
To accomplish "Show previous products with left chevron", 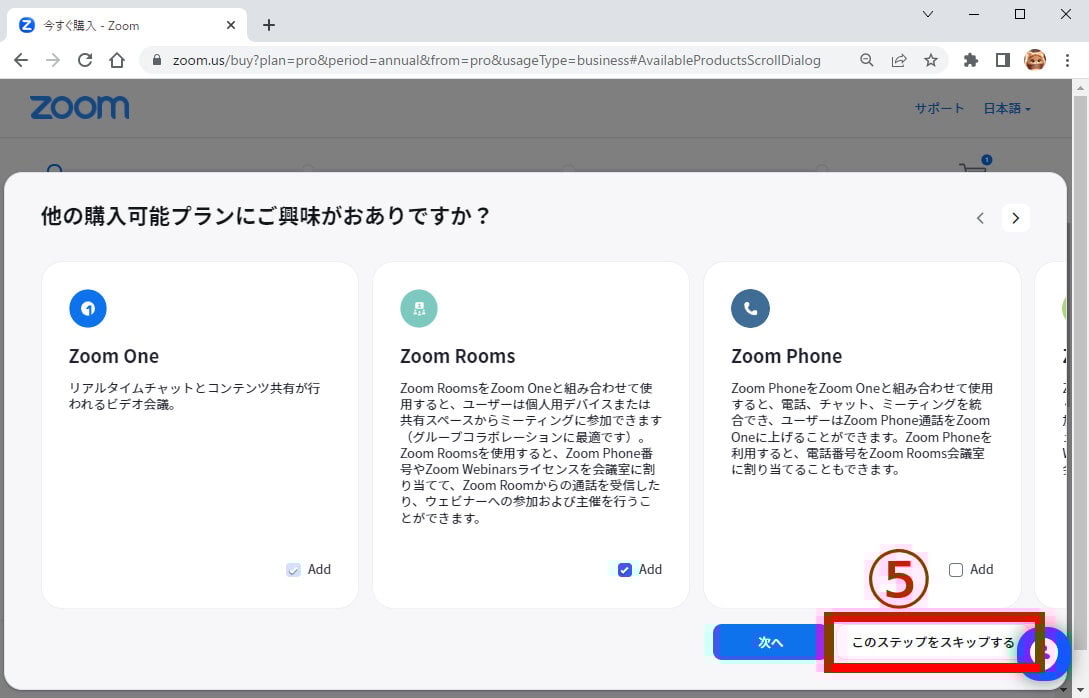I will [980, 218].
